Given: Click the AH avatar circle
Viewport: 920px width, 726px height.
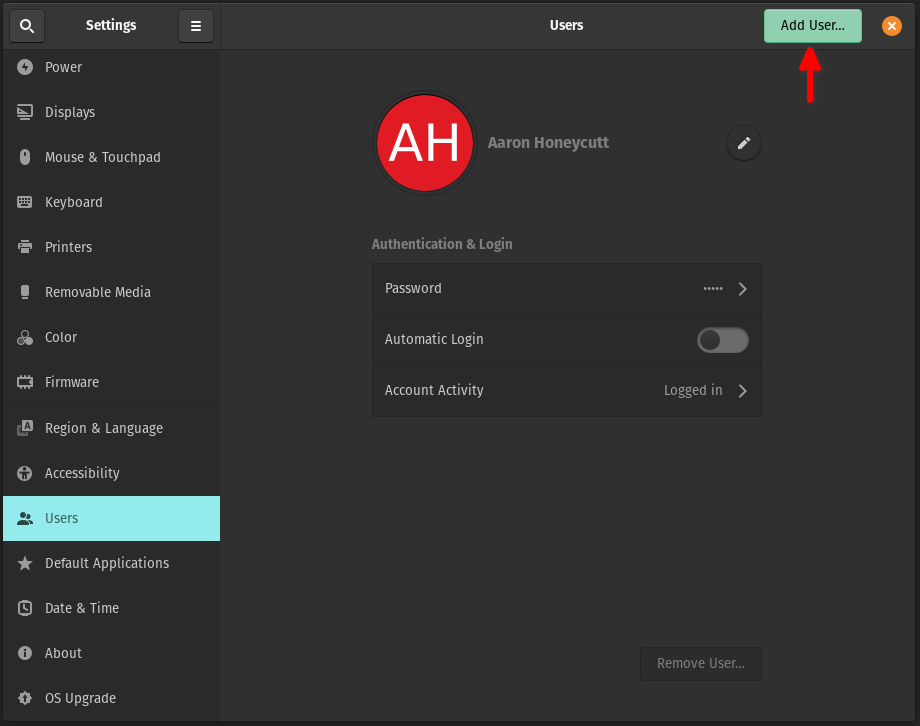Looking at the screenshot, I should click(x=424, y=142).
